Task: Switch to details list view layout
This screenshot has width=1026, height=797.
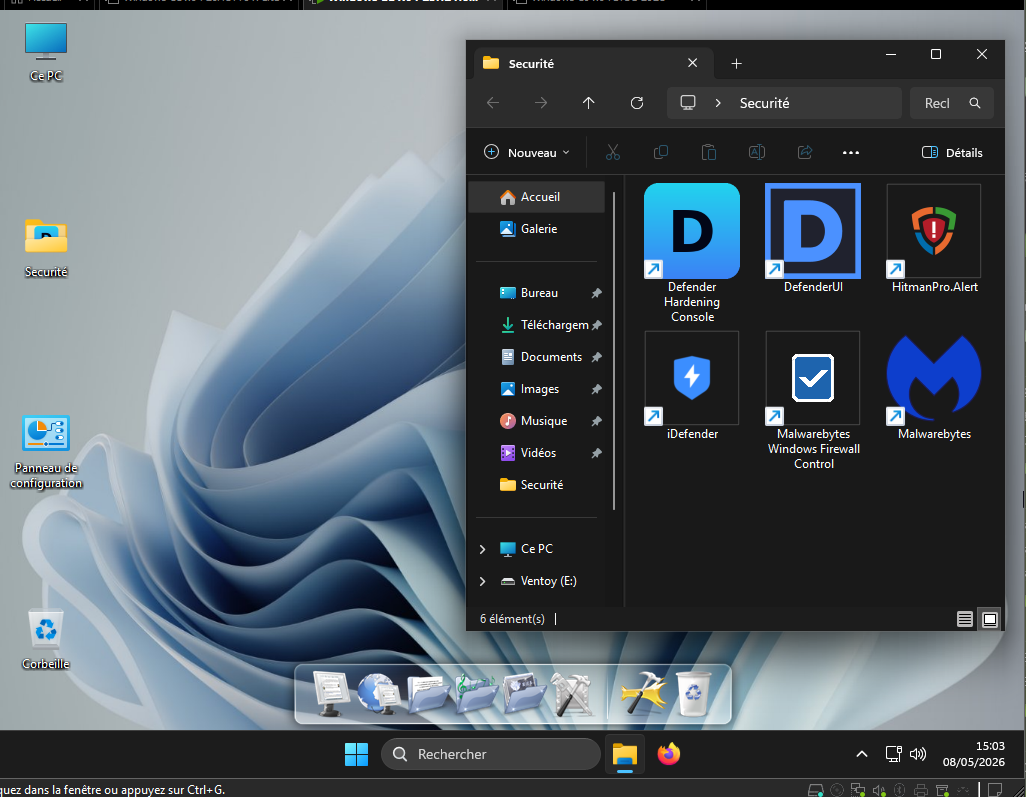Action: tap(964, 619)
